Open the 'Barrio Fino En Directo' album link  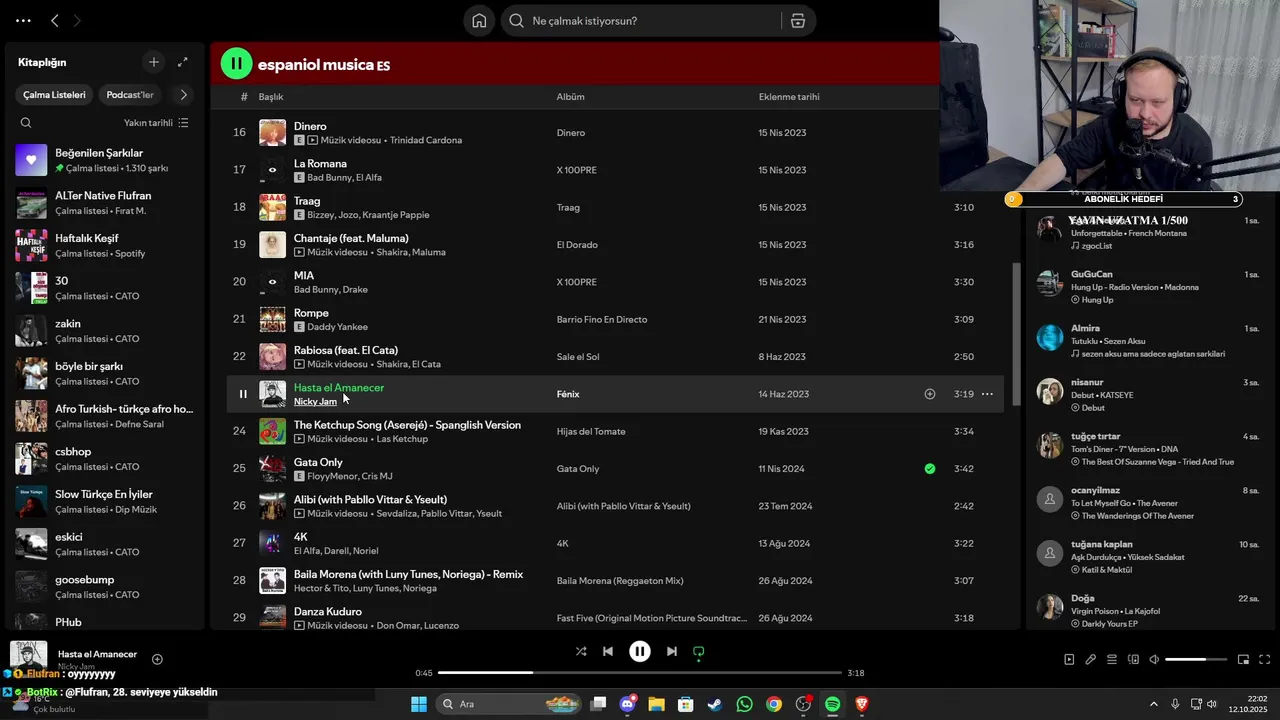point(602,320)
